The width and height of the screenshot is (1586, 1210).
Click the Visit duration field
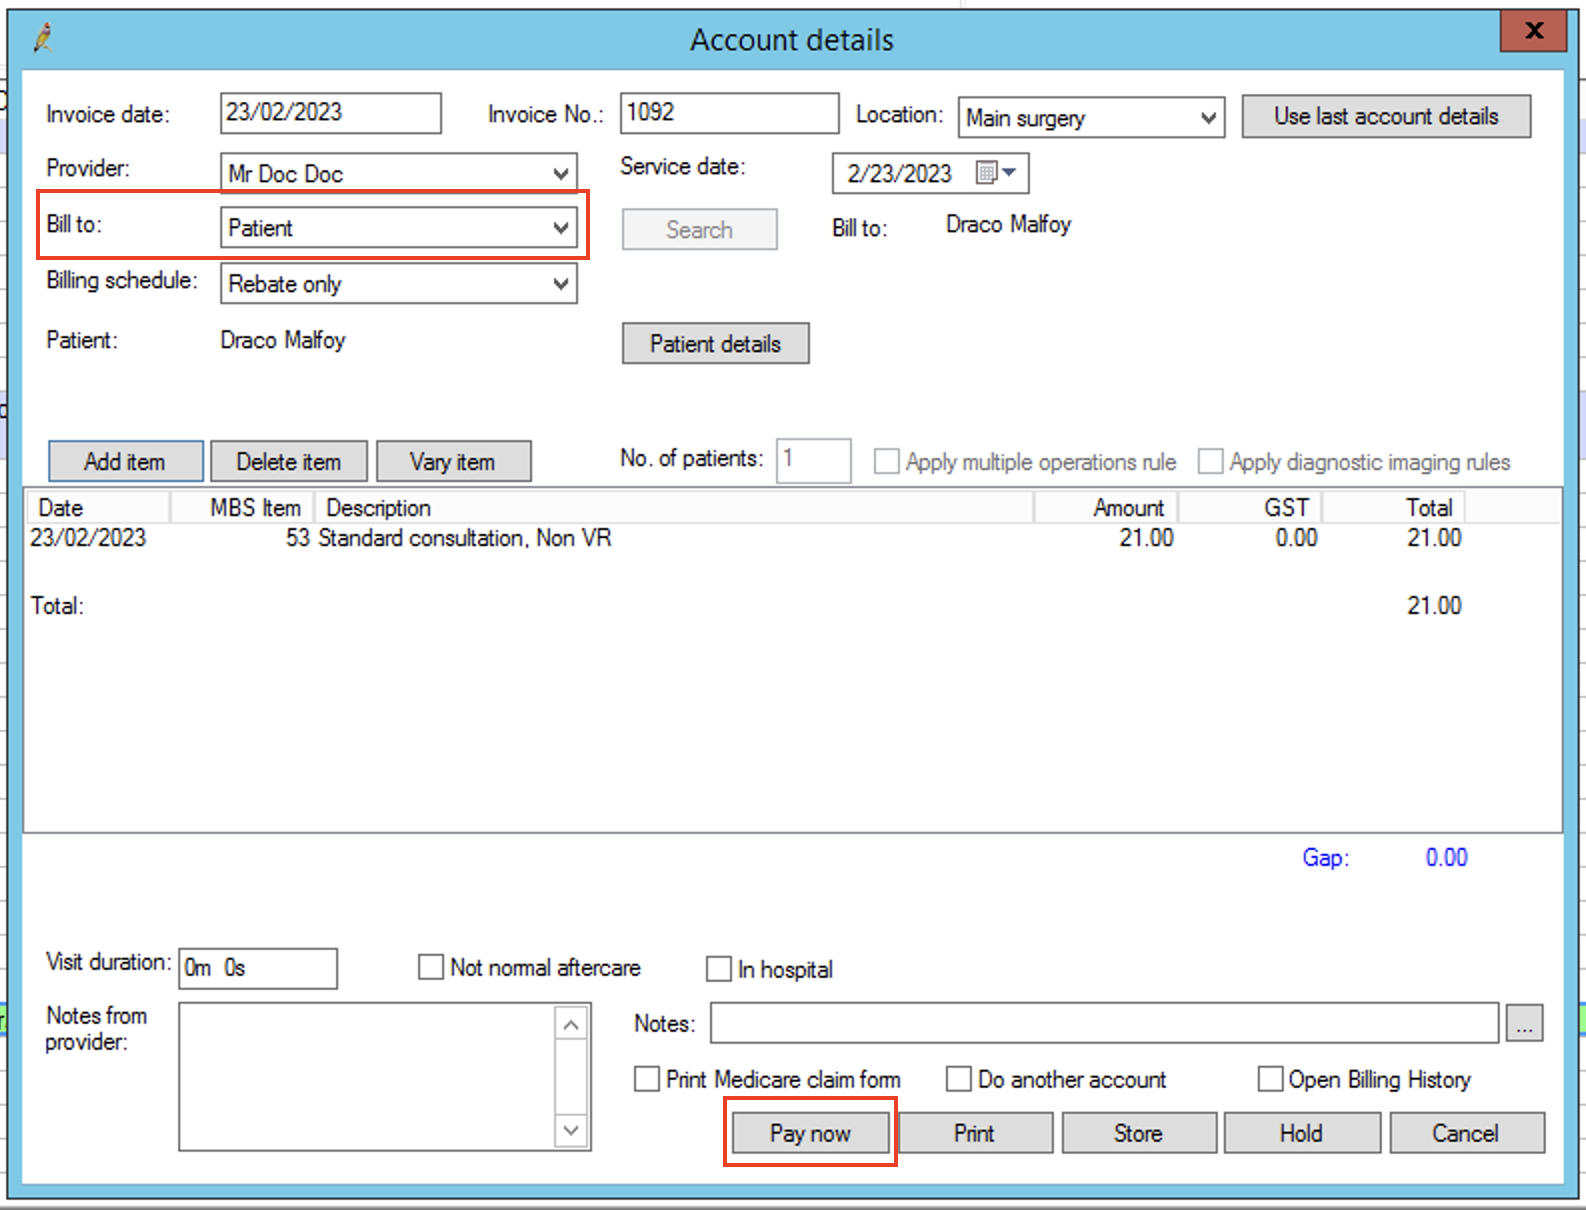258,968
